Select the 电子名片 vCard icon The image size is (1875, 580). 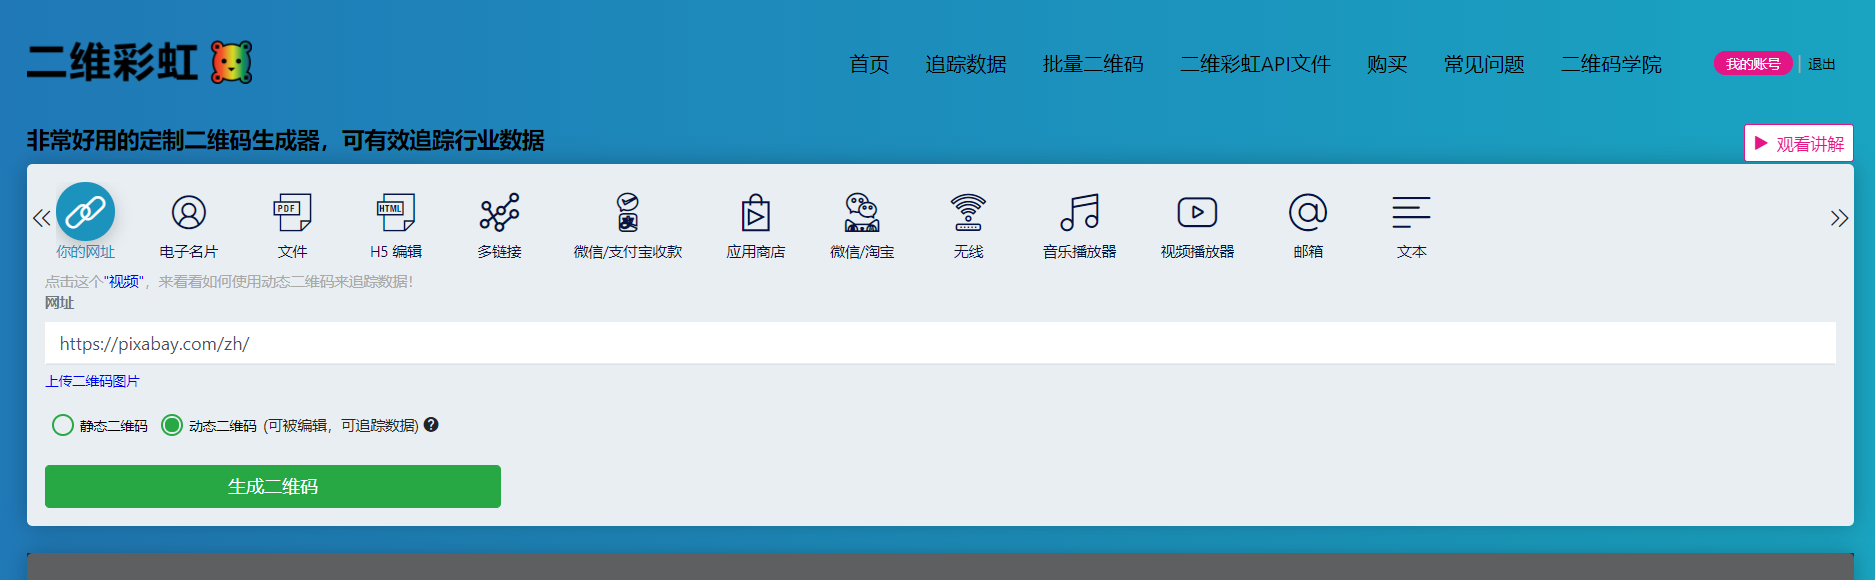tap(188, 212)
